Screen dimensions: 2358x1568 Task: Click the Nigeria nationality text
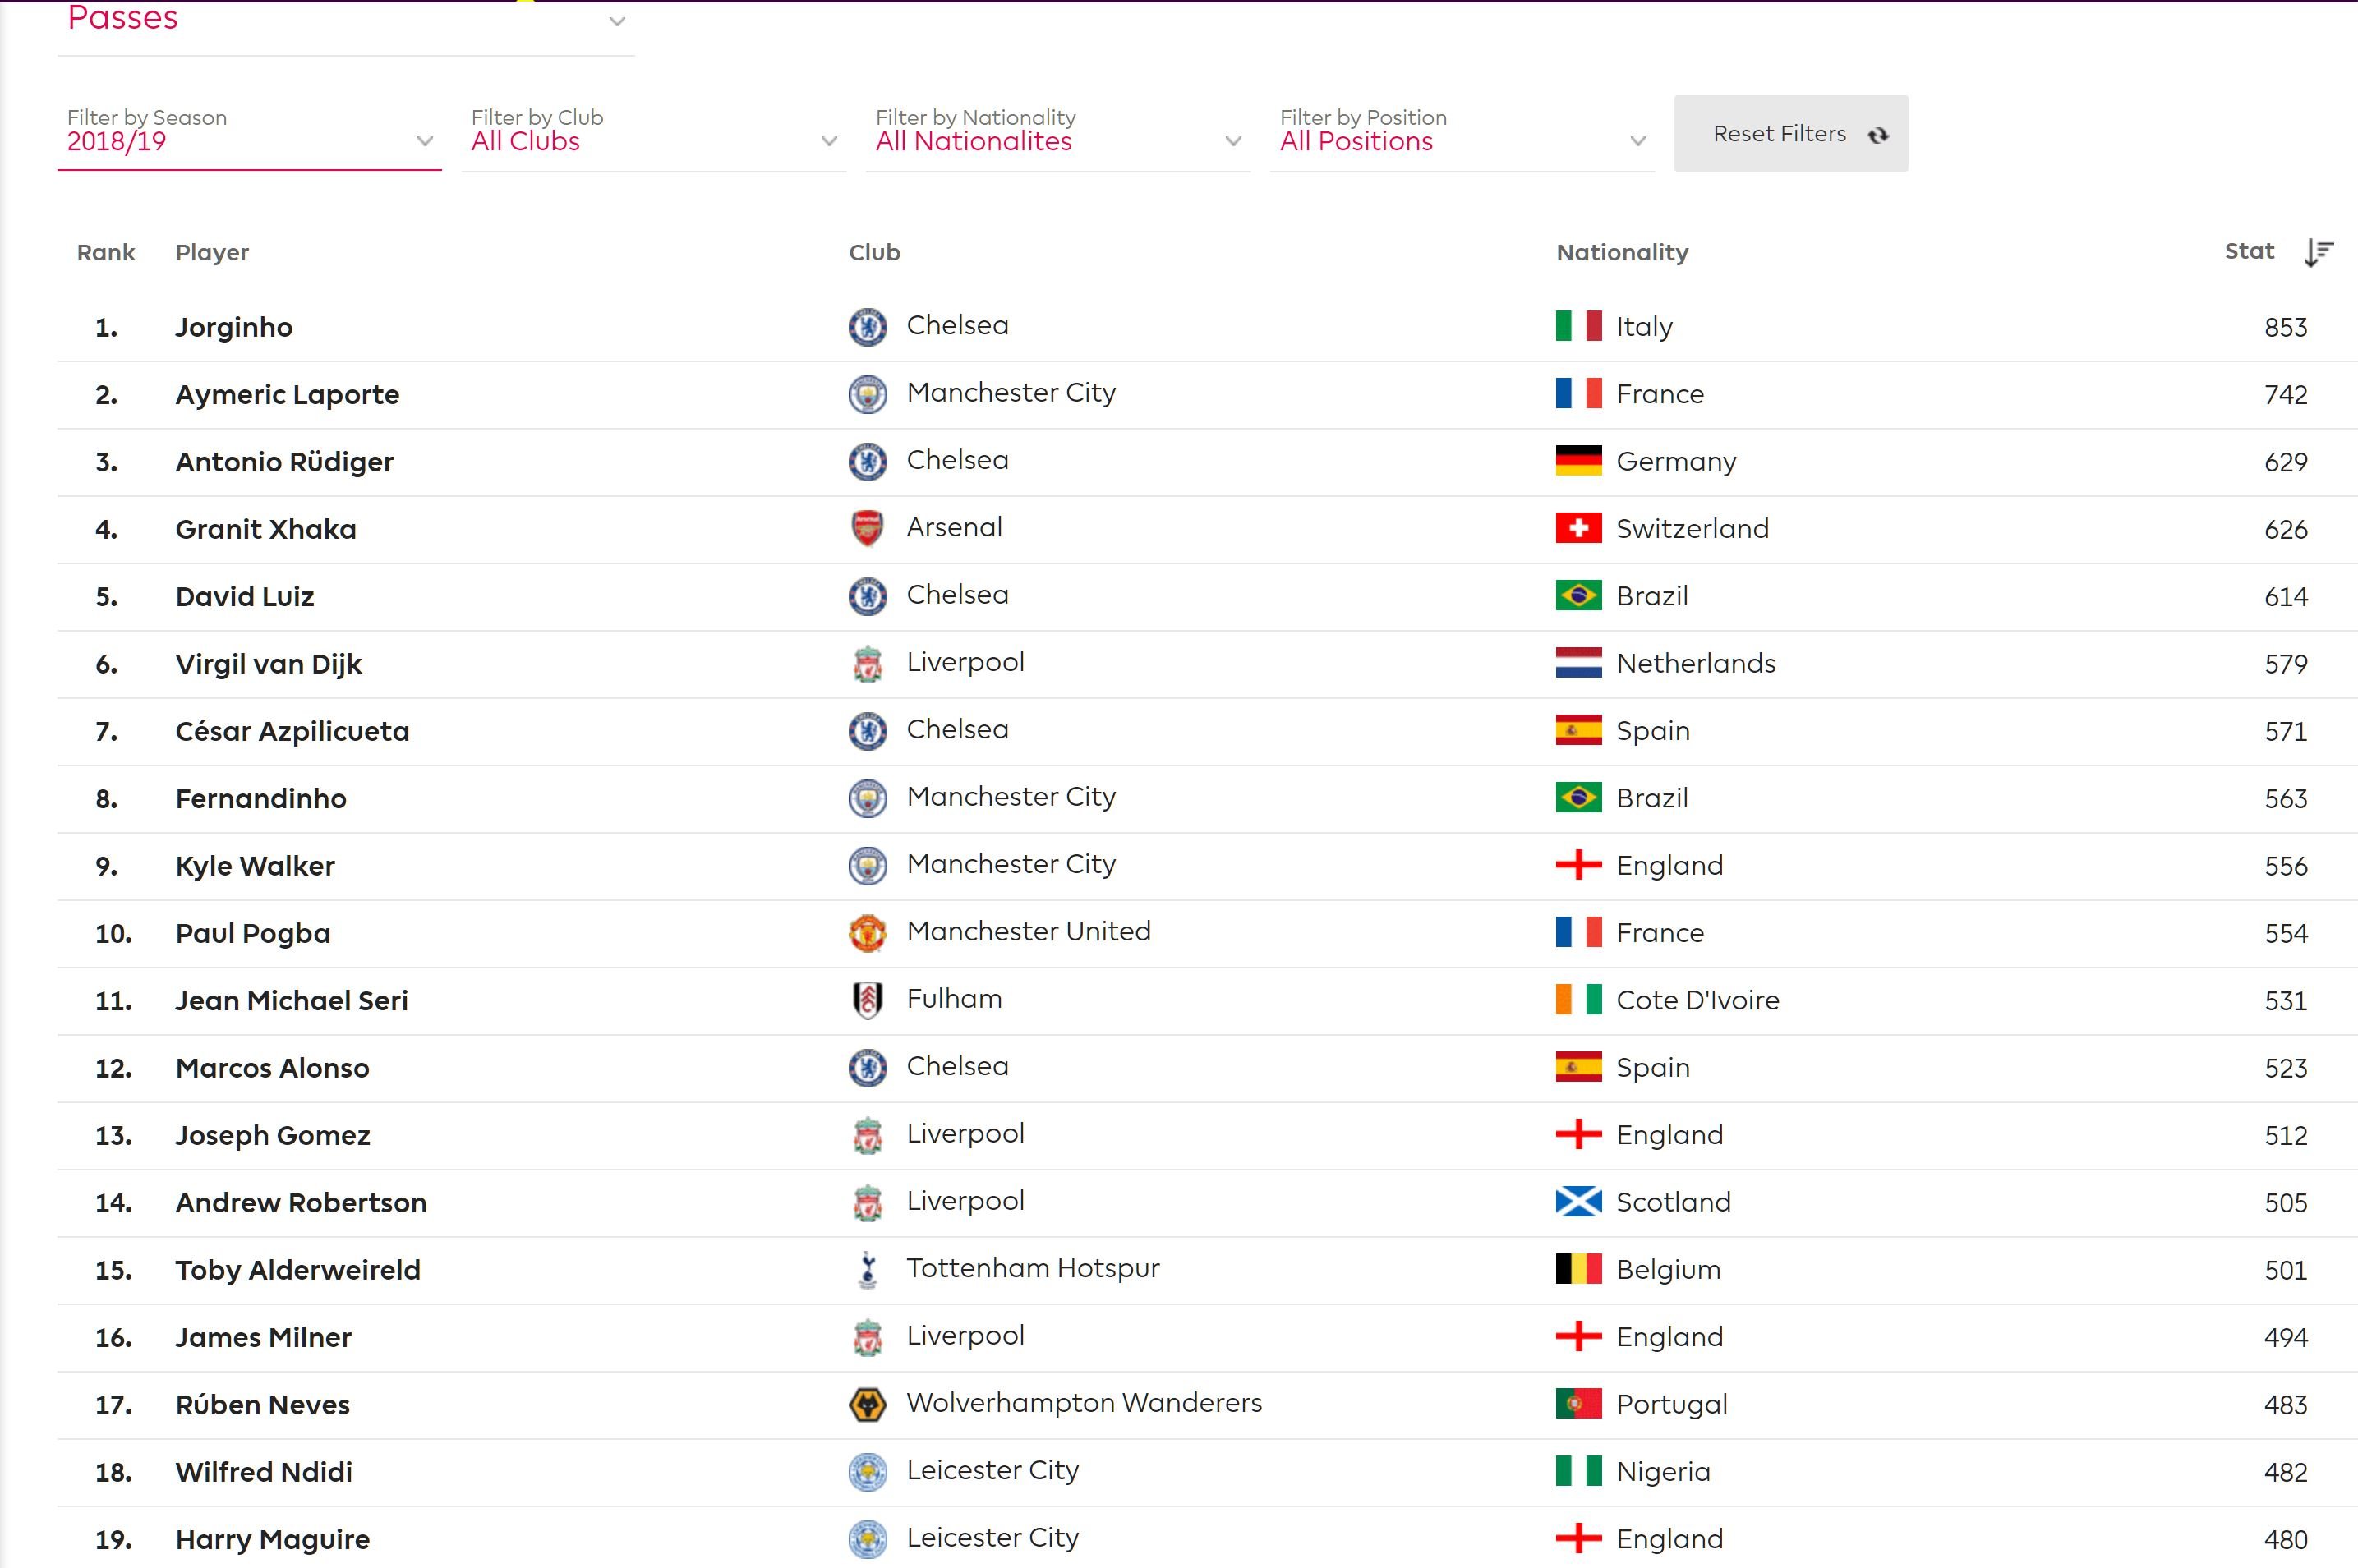(x=1663, y=1472)
